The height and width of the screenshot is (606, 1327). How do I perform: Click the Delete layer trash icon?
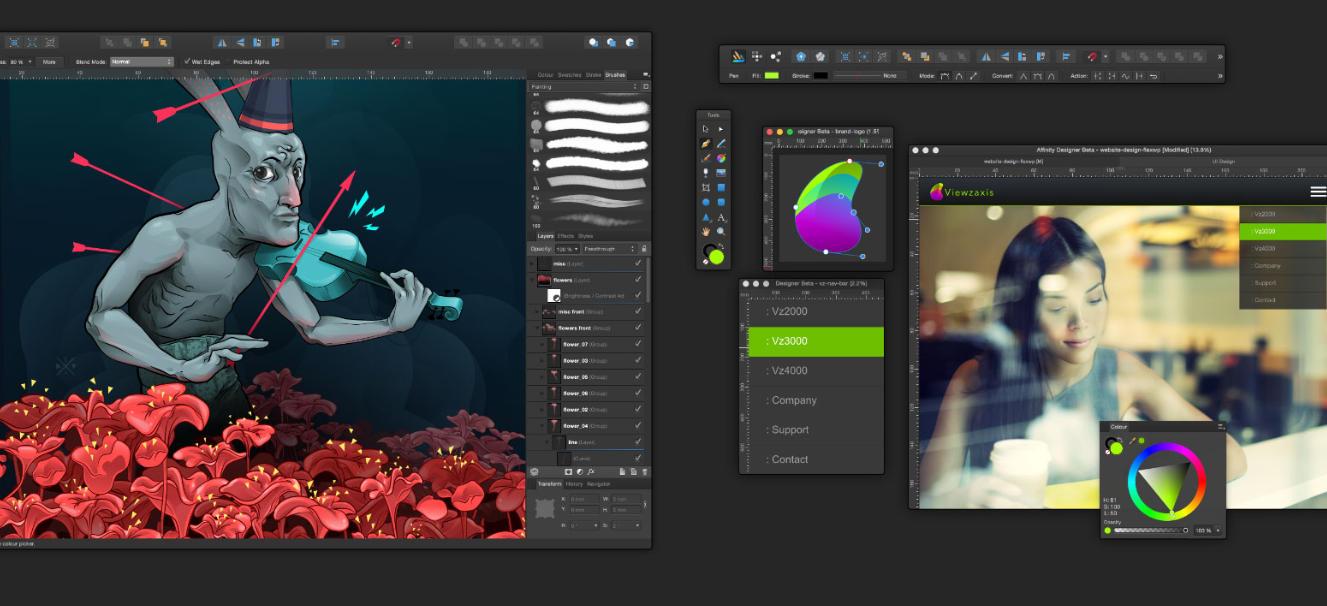(645, 471)
